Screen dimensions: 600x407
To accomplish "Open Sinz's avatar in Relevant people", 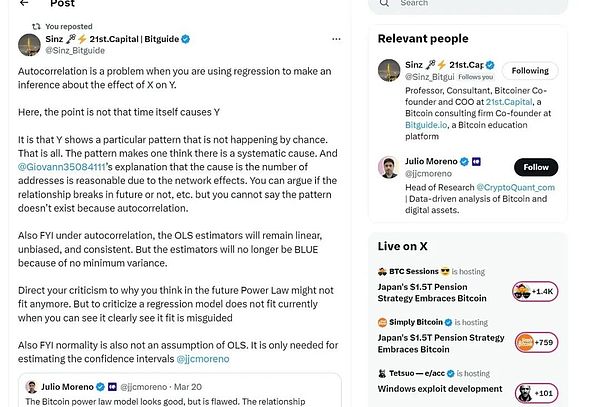I will point(389,70).
